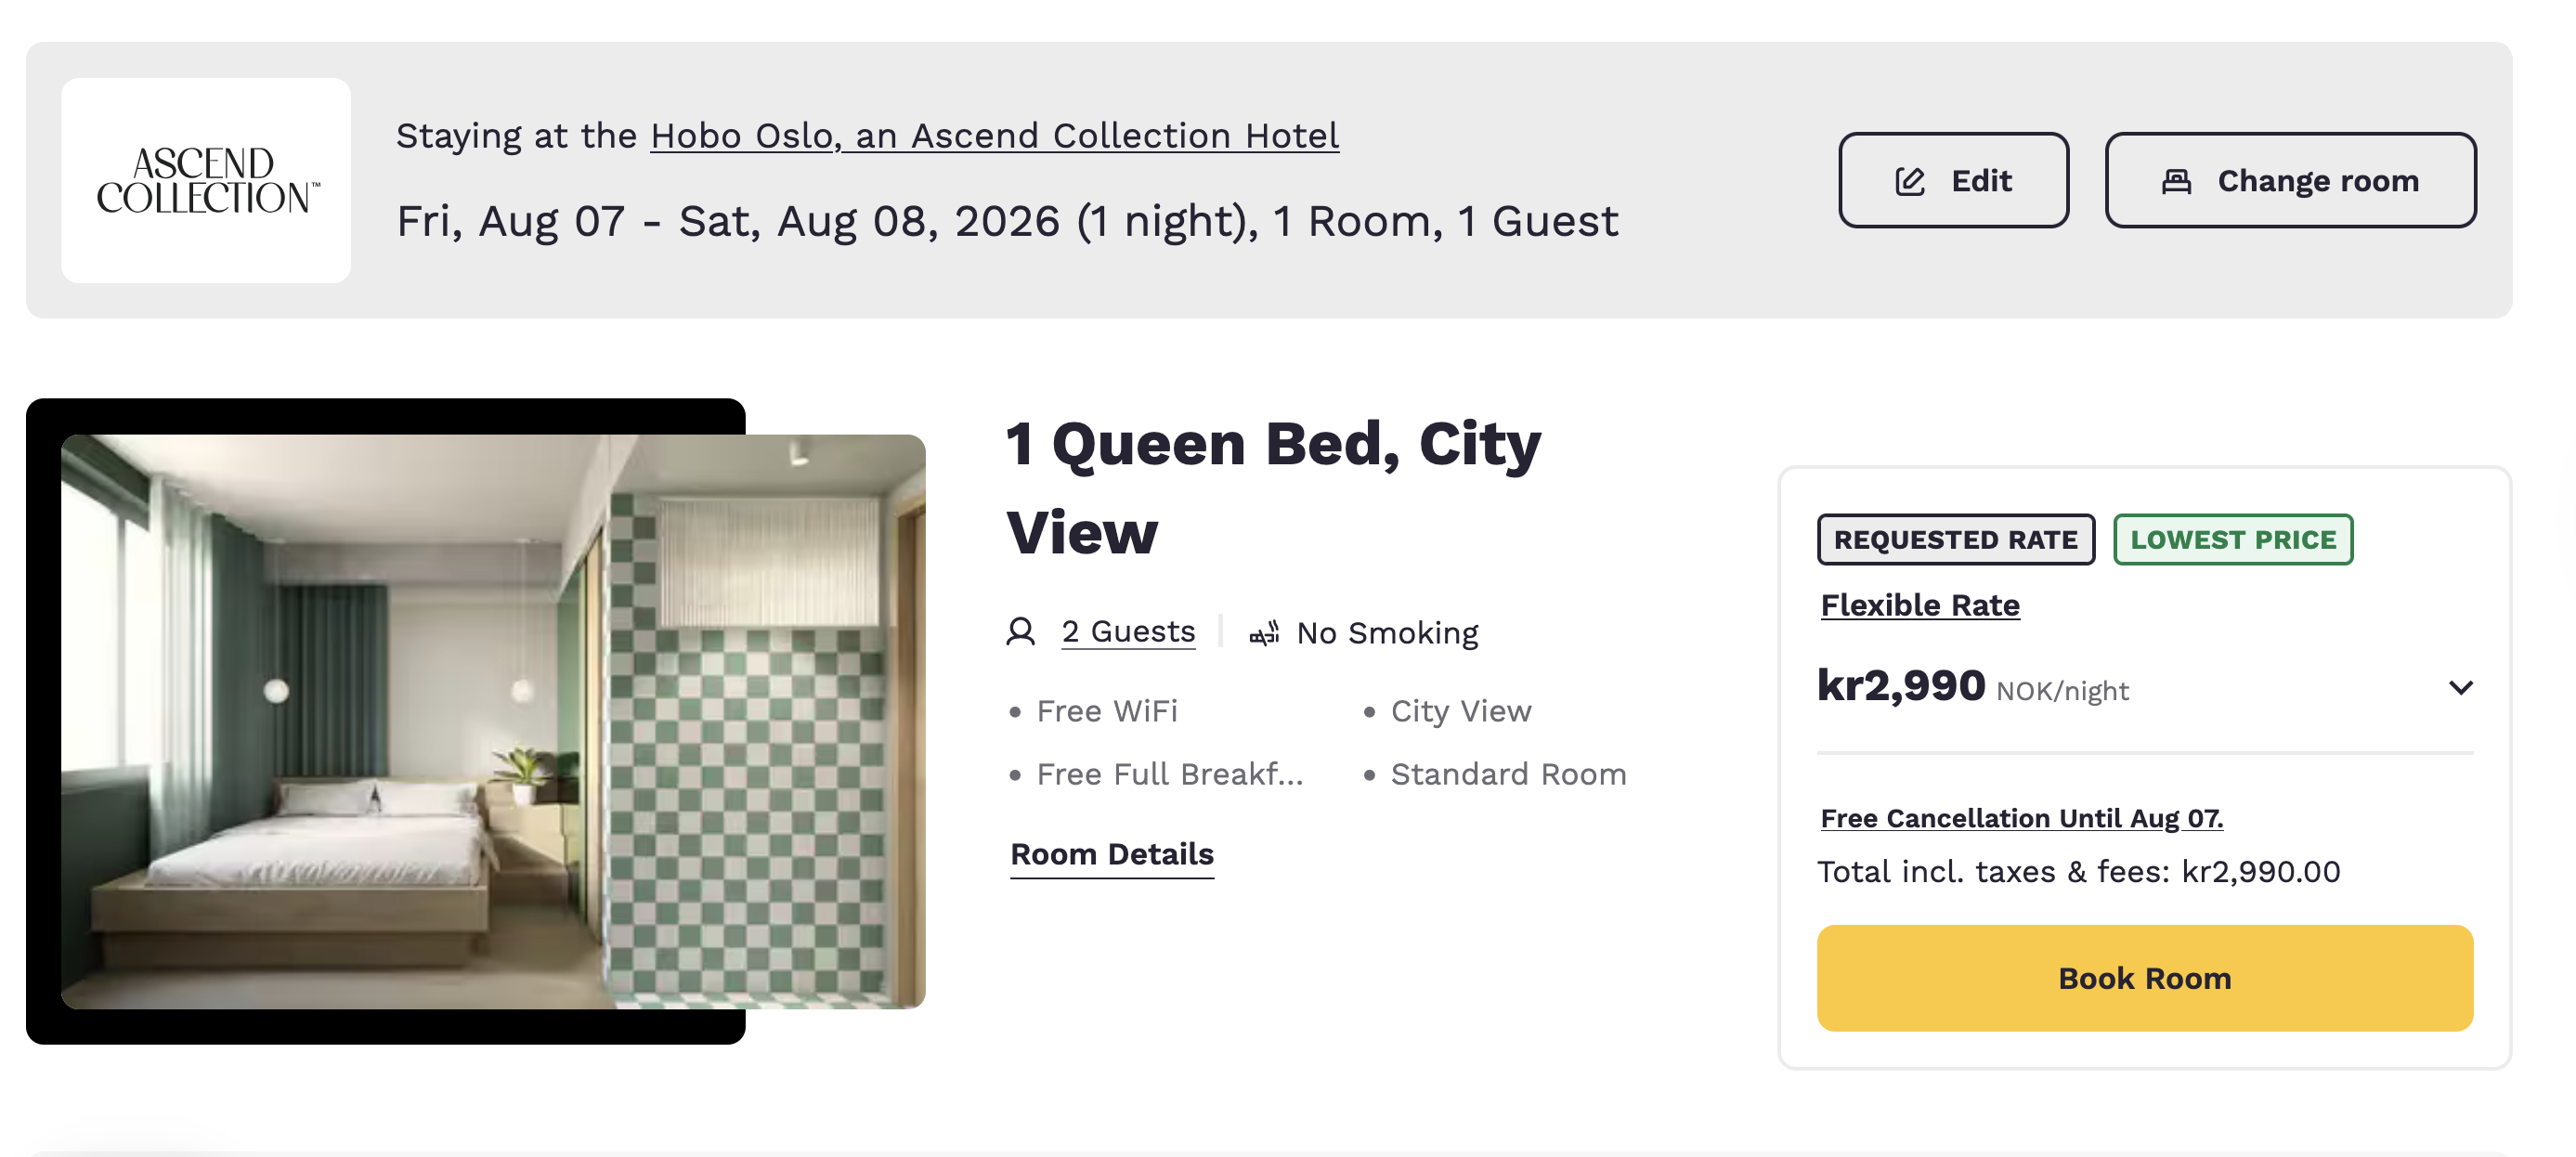2576x1157 pixels.
Task: Click the Edit pencil icon
Action: click(x=1911, y=180)
